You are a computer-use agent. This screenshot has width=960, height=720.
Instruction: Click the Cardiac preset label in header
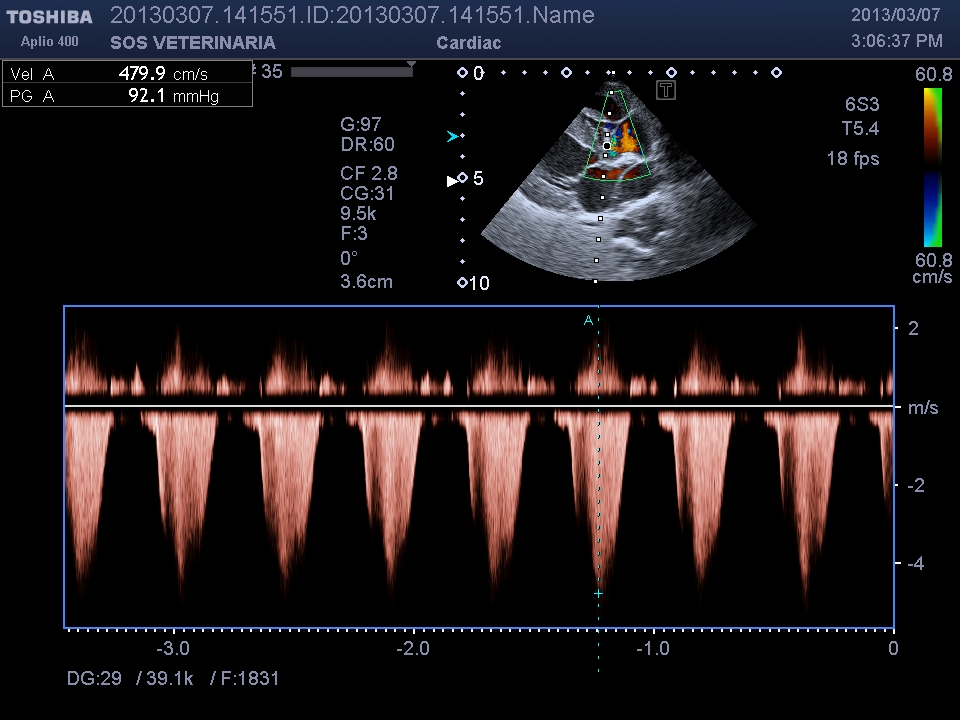469,43
